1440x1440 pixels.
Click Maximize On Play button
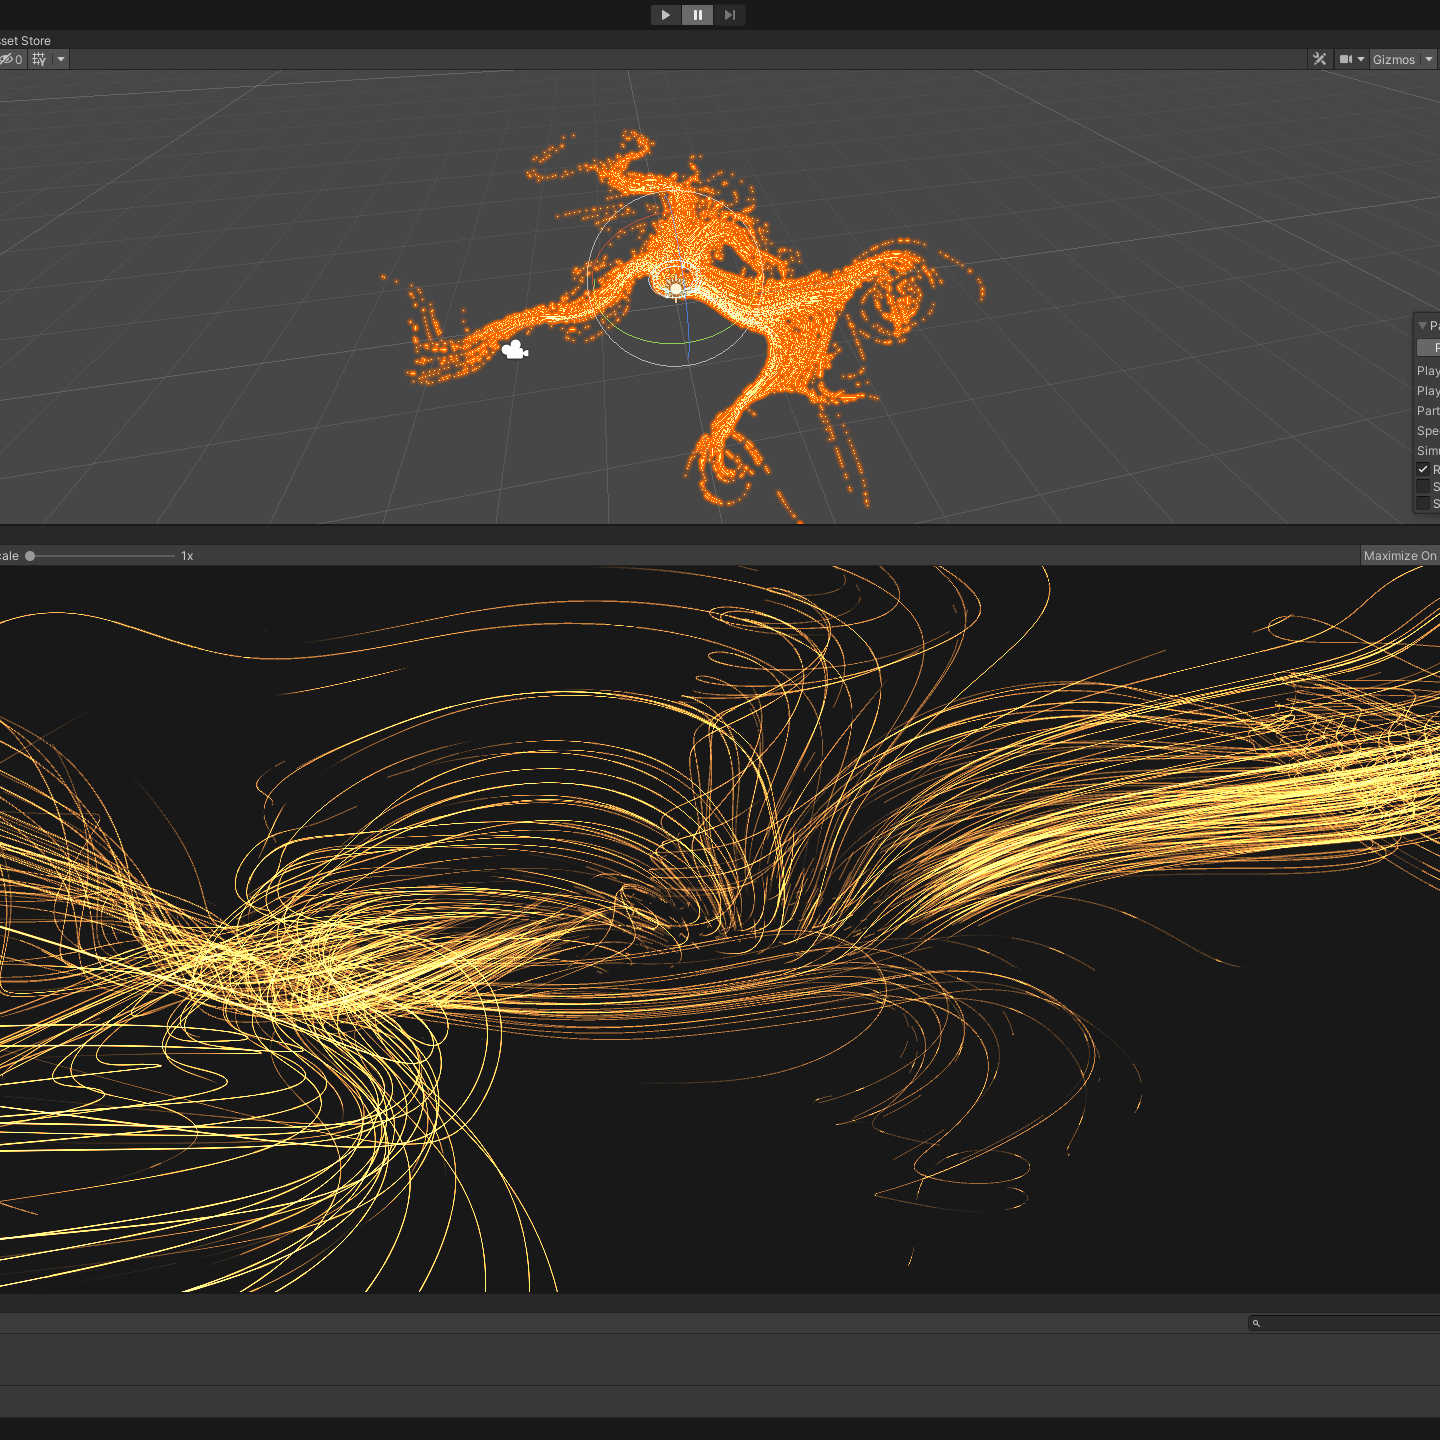(x=1400, y=556)
